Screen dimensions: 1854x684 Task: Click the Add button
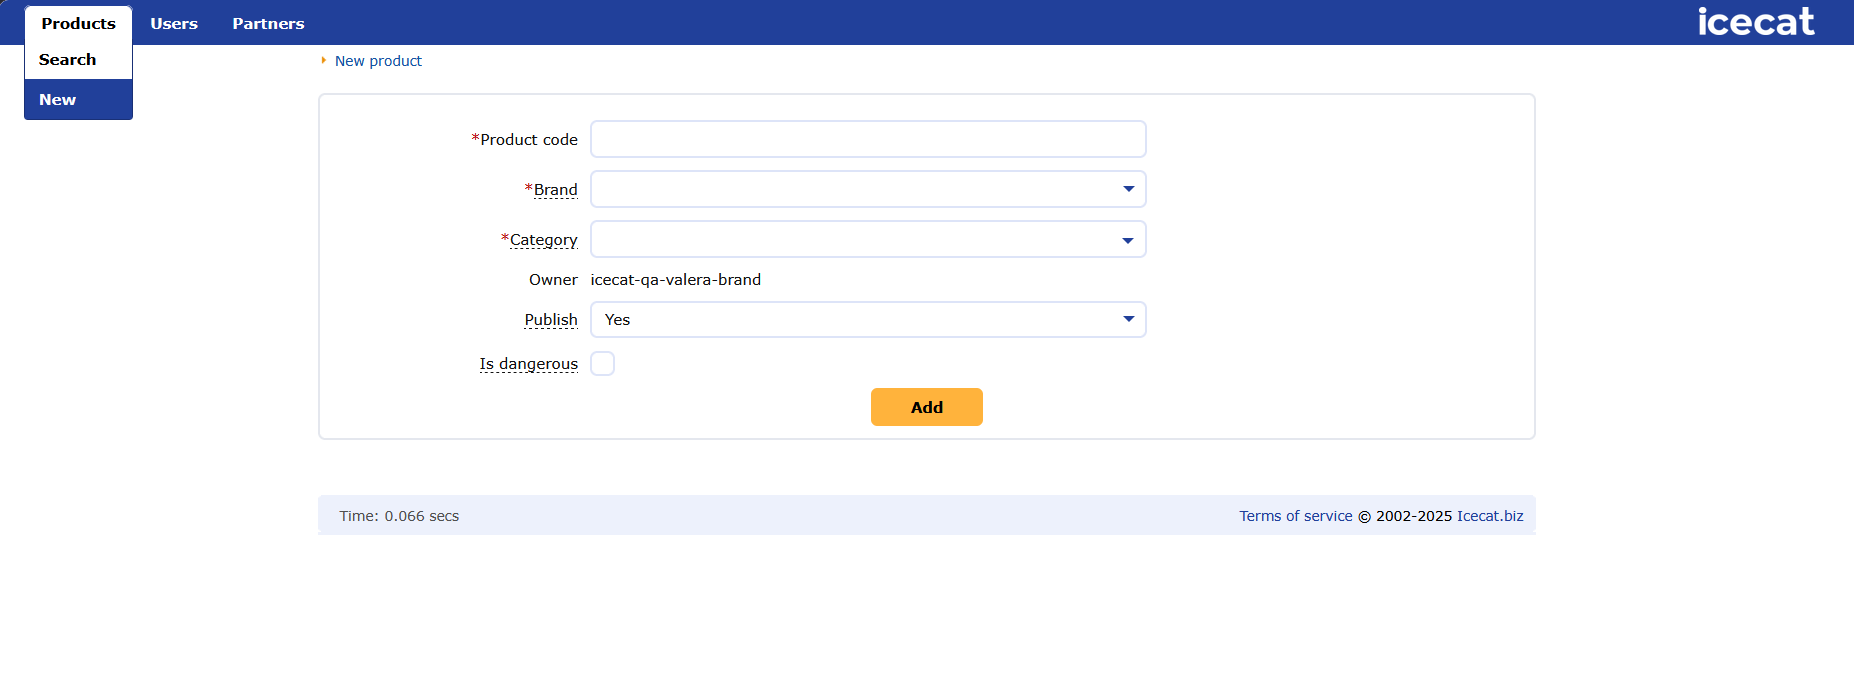pyautogui.click(x=927, y=407)
